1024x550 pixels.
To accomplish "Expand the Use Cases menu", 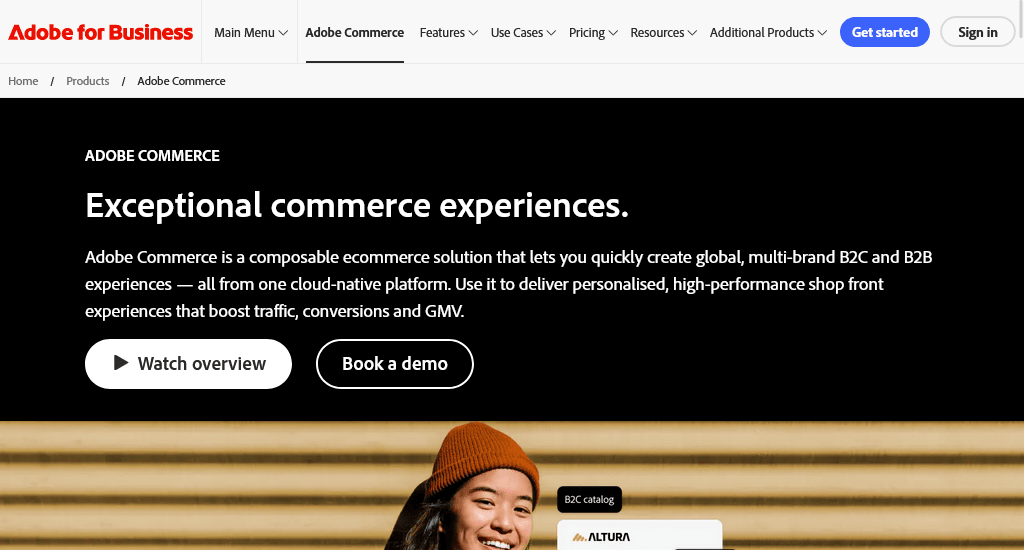I will [x=523, y=32].
